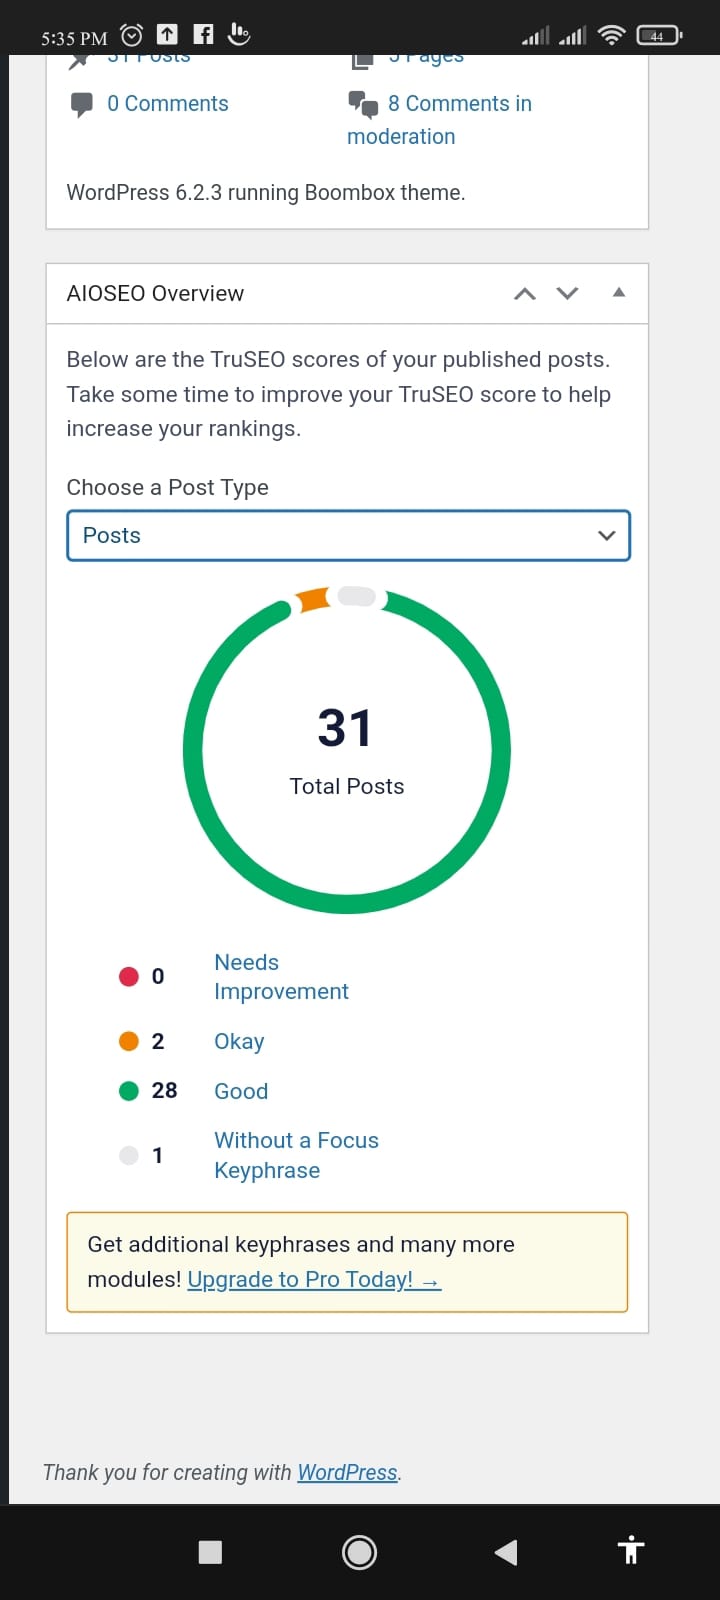Screen dimensions: 720x1600
Task: Open the 0 Comments link
Action: (167, 104)
